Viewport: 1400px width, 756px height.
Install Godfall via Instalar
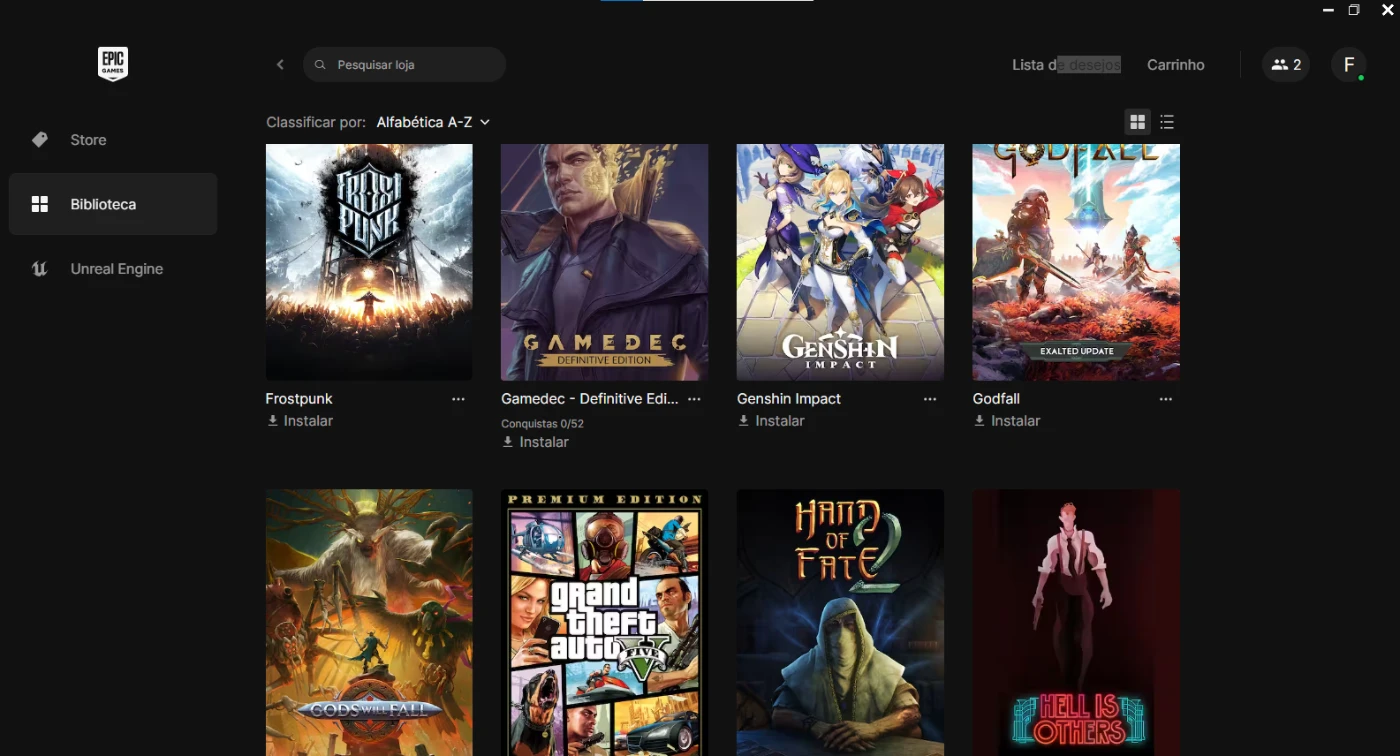[x=1007, y=421]
